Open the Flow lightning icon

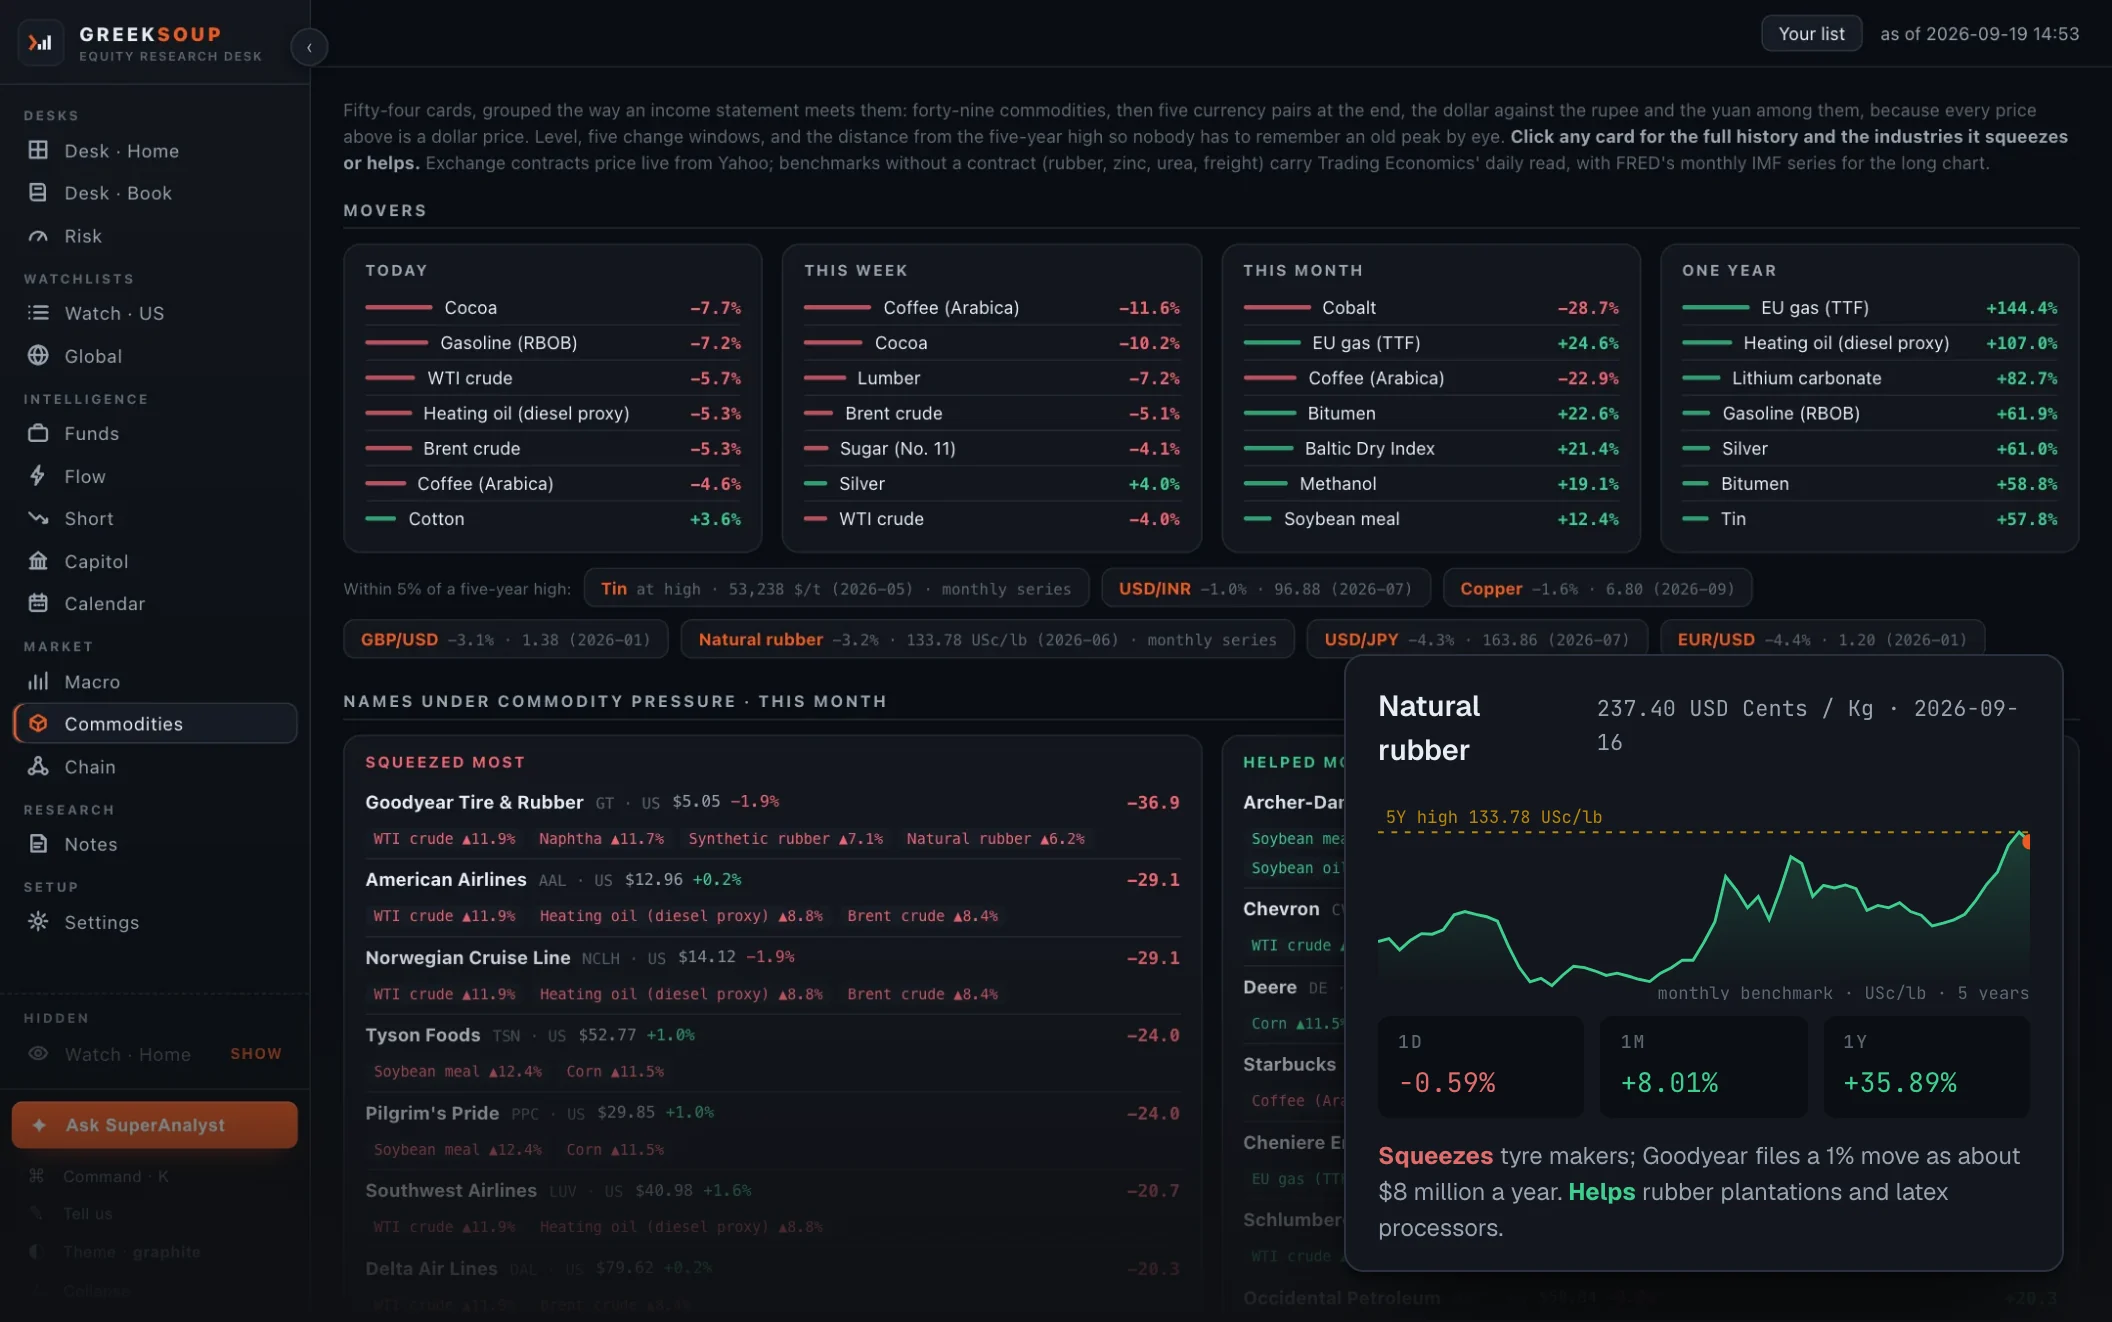tap(38, 476)
